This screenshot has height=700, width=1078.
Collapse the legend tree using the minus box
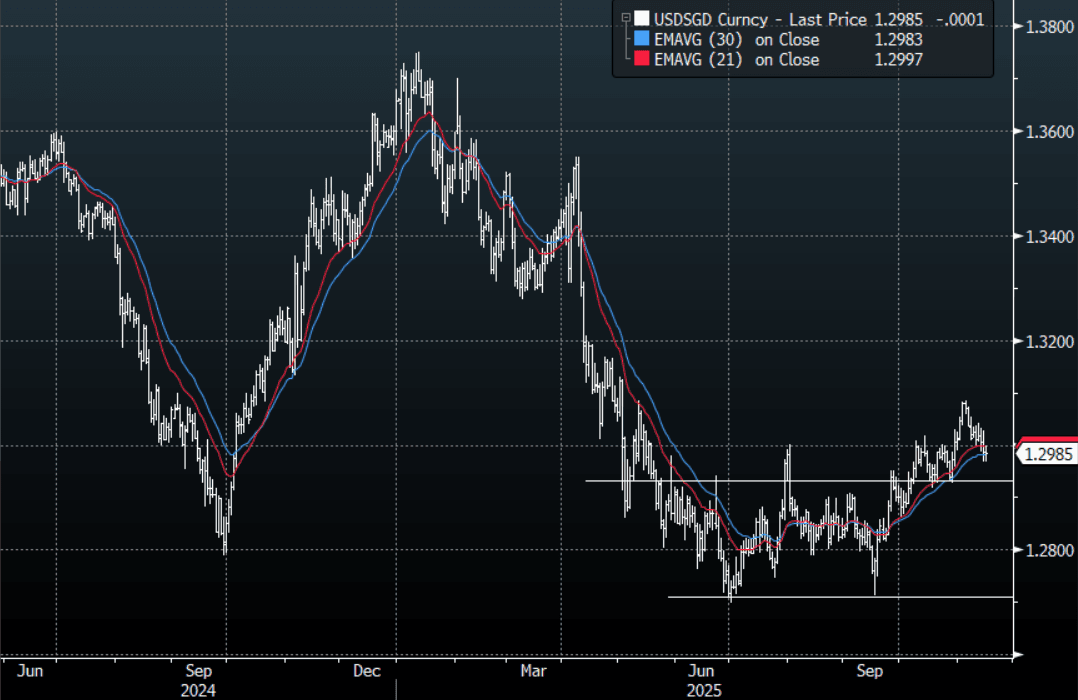point(627,19)
